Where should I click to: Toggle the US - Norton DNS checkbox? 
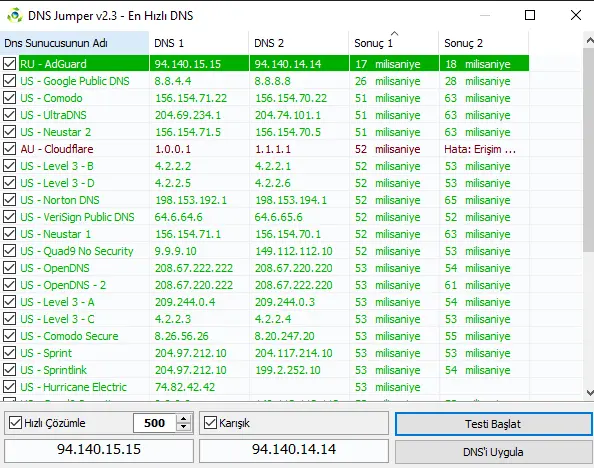pyautogui.click(x=9, y=200)
